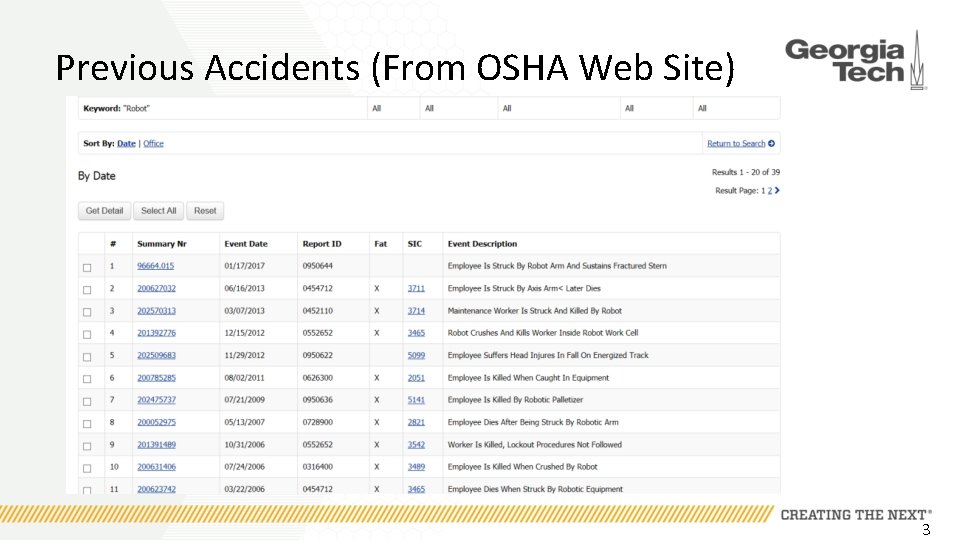Viewport: 960px width, 540px height.
Task: Click event date 12/15/2012
Action: tap(244, 333)
